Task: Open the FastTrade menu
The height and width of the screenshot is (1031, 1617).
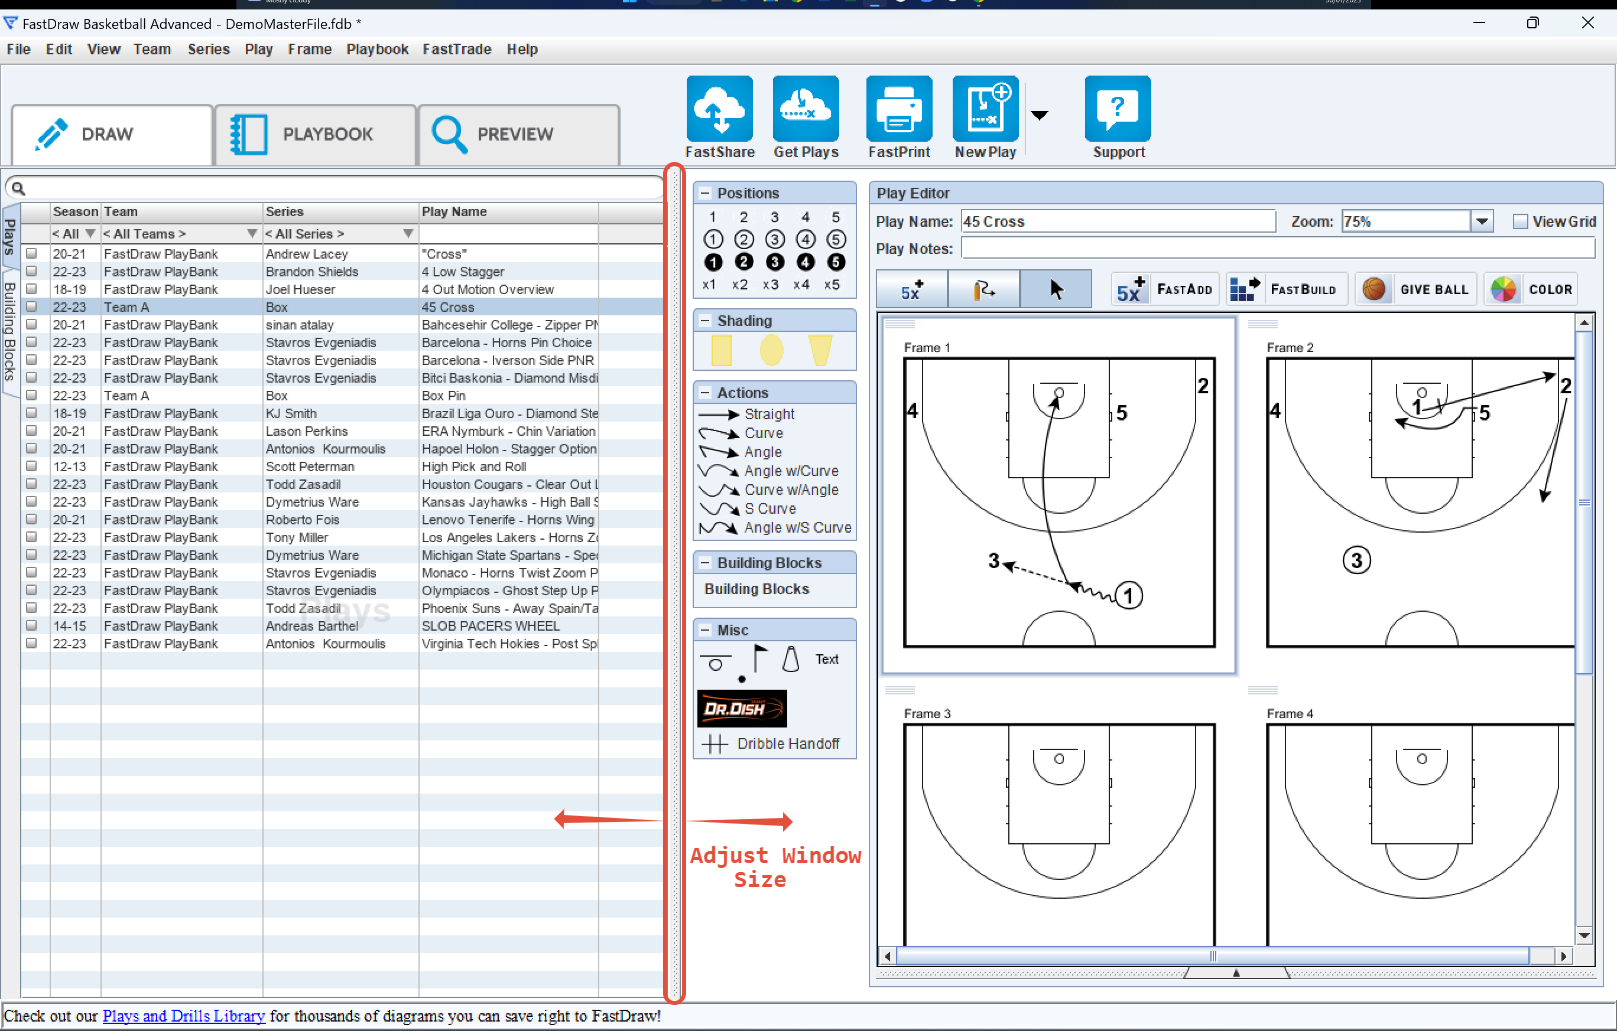Action: pos(457,49)
